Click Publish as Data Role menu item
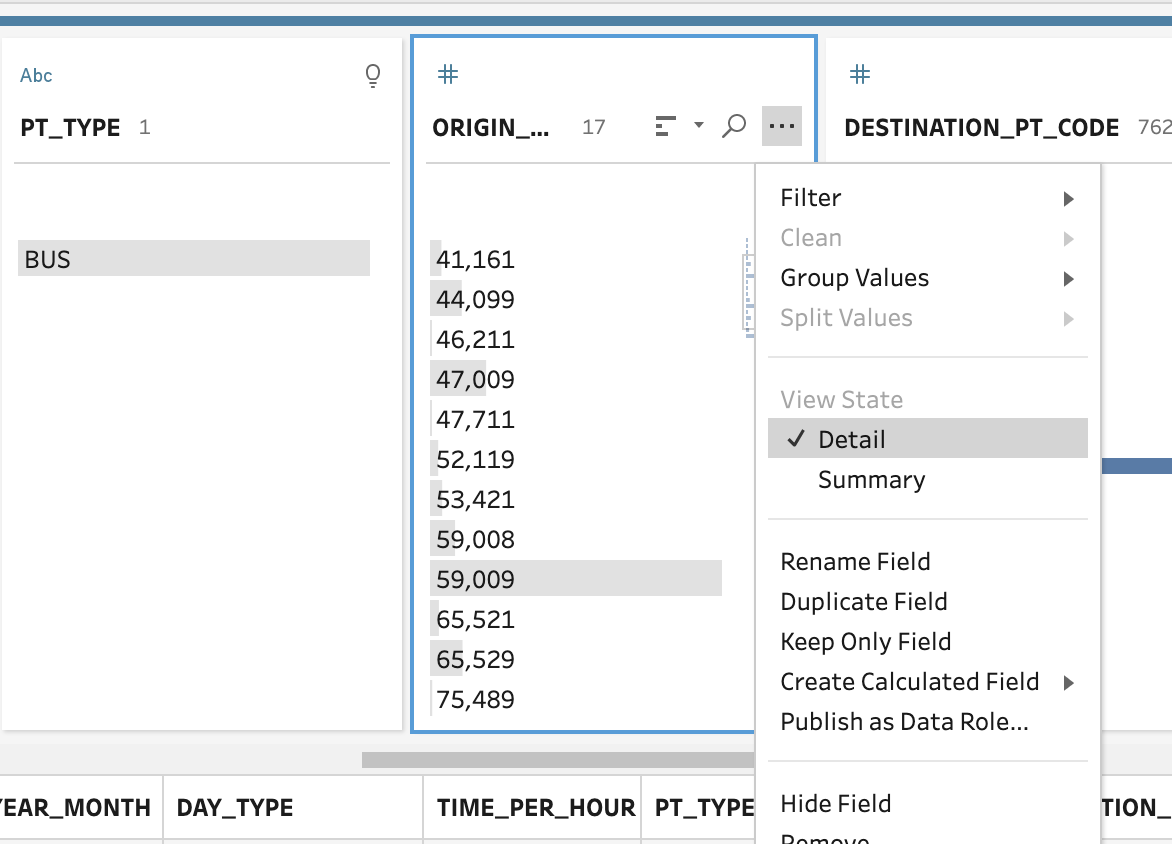Screen dimensions: 1172x844 (x=904, y=722)
